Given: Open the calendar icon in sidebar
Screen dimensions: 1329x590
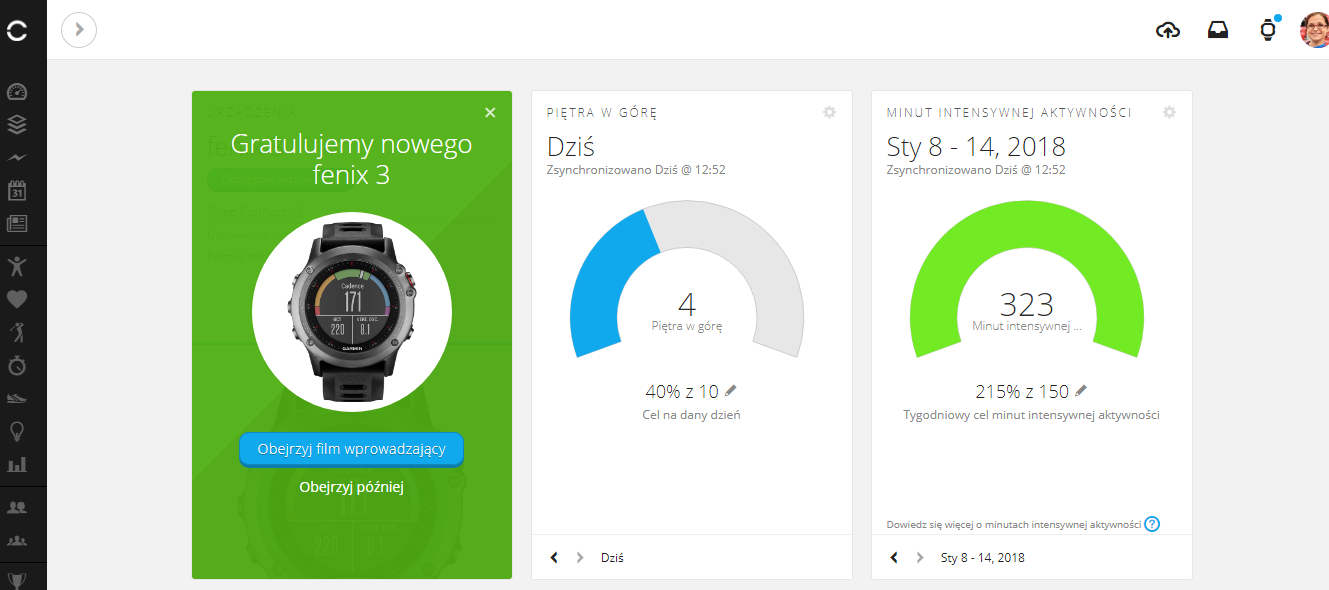Looking at the screenshot, I should click(x=17, y=191).
